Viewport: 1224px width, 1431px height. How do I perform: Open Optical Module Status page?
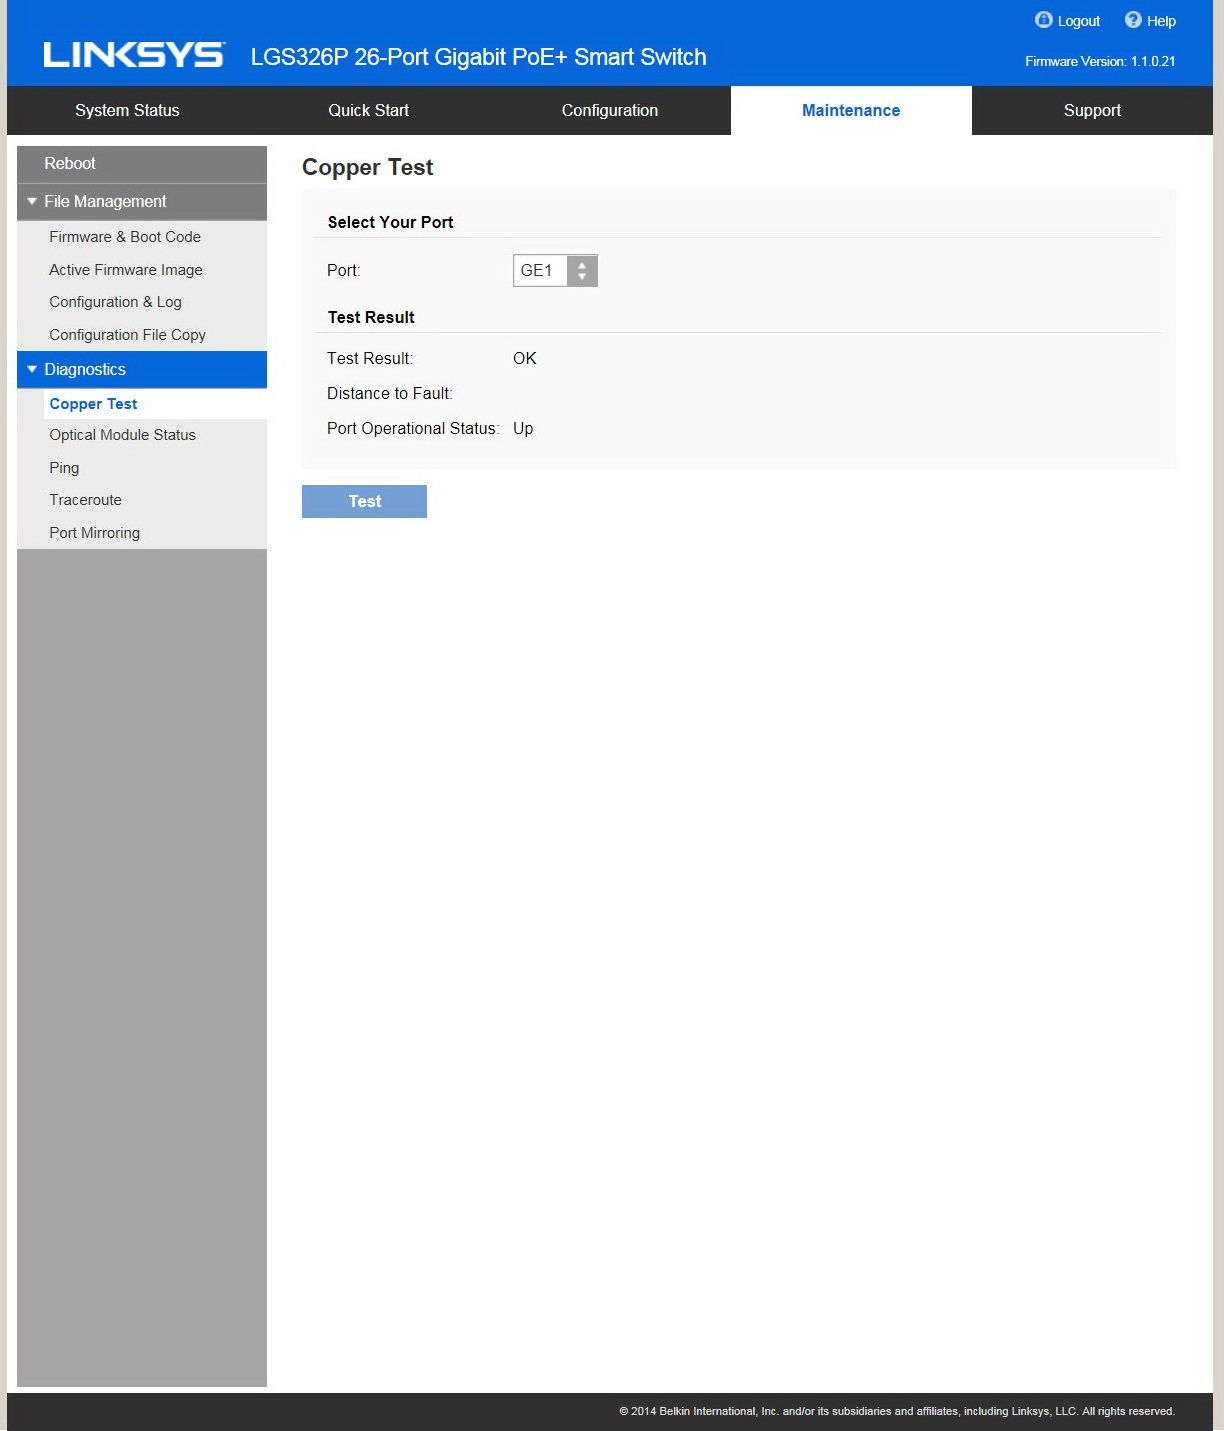123,435
